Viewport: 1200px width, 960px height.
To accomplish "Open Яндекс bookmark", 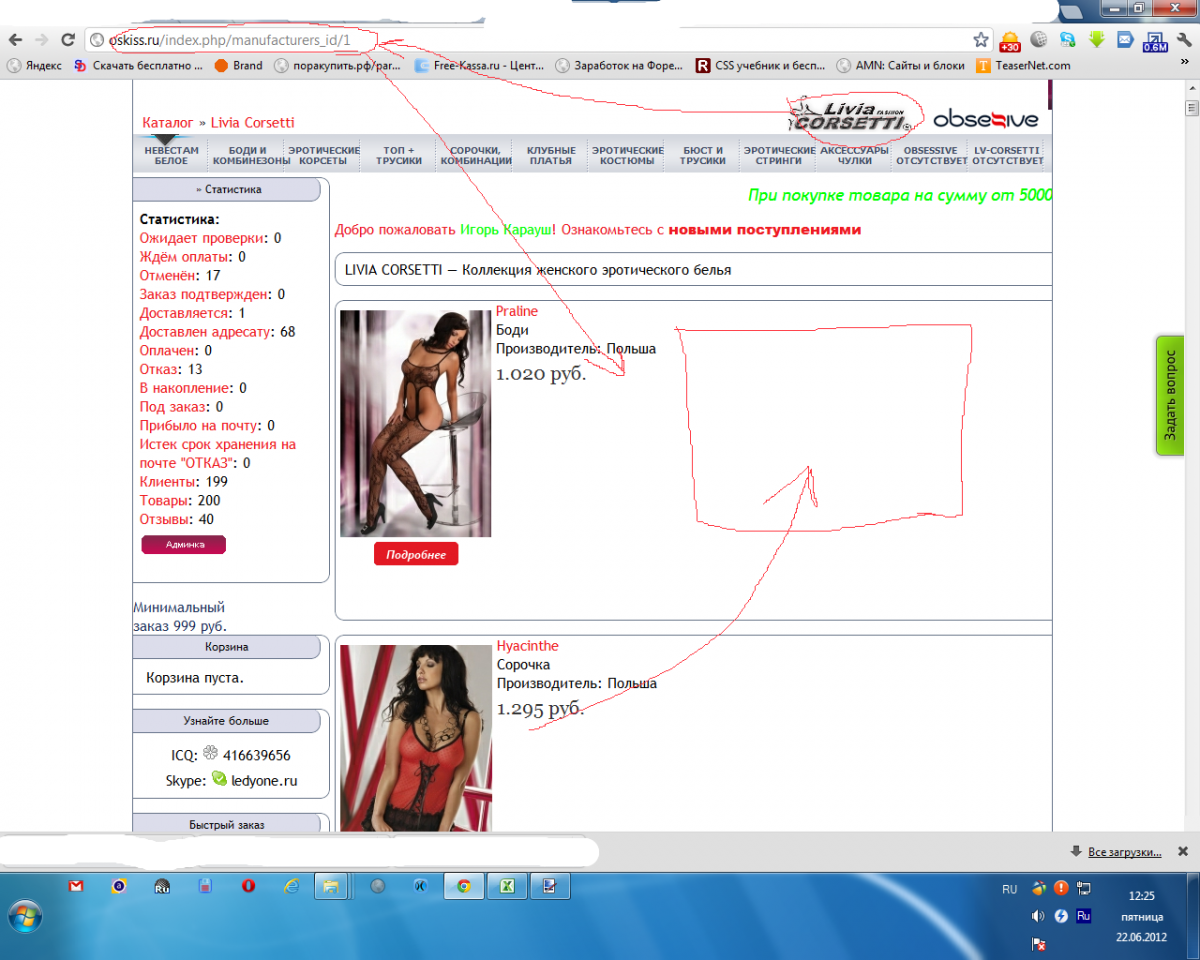I will pos(35,65).
